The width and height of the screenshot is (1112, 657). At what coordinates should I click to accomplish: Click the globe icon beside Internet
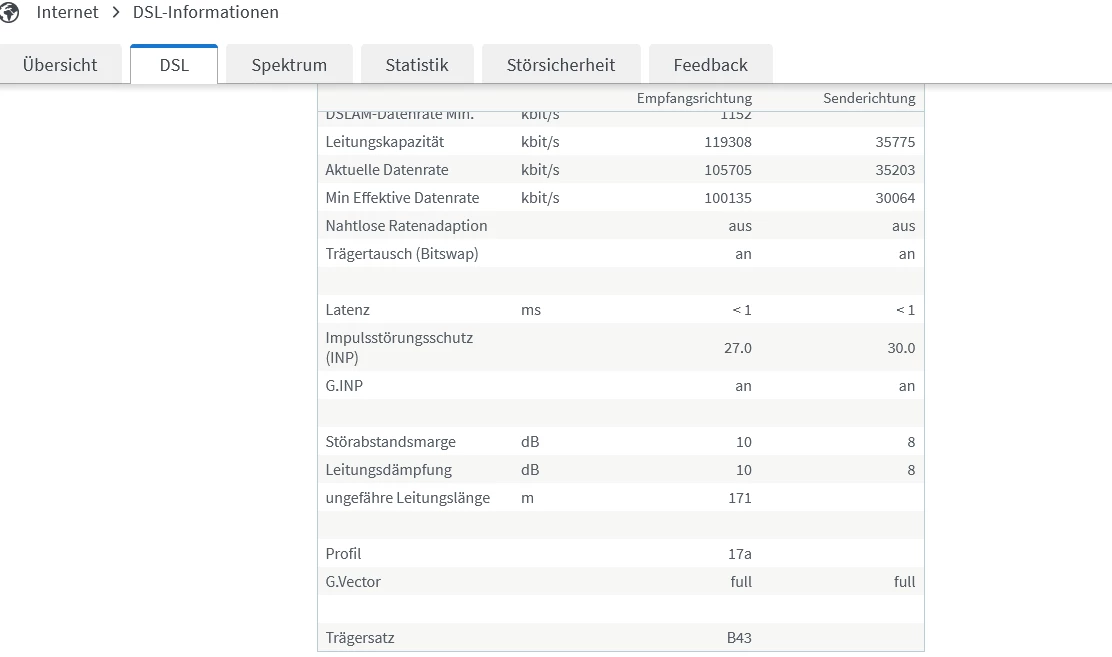tap(10, 12)
